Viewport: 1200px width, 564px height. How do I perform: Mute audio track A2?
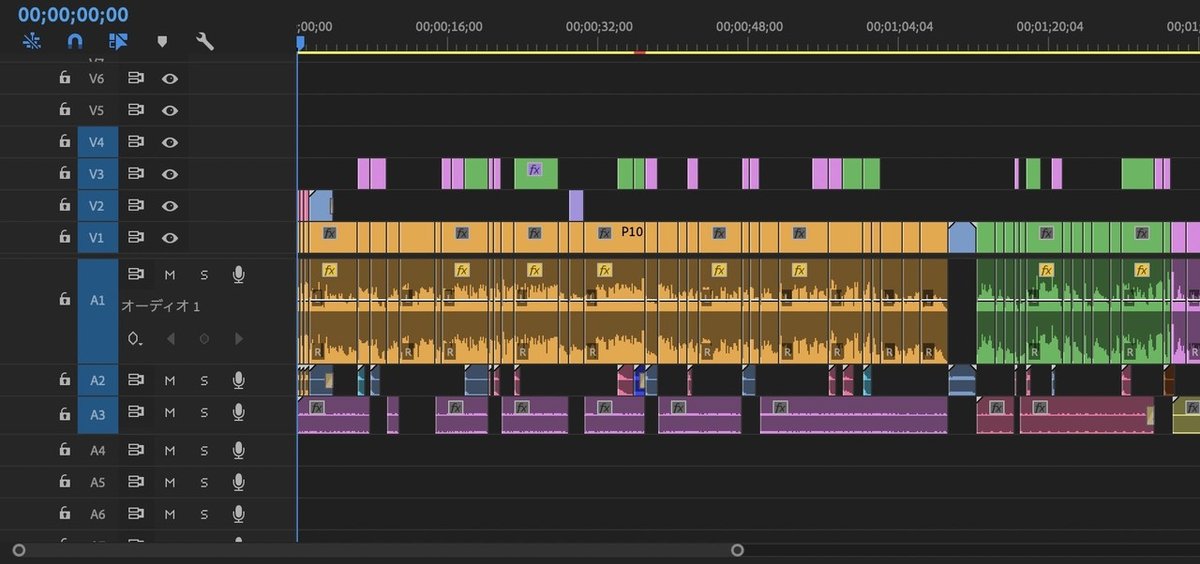coord(170,380)
